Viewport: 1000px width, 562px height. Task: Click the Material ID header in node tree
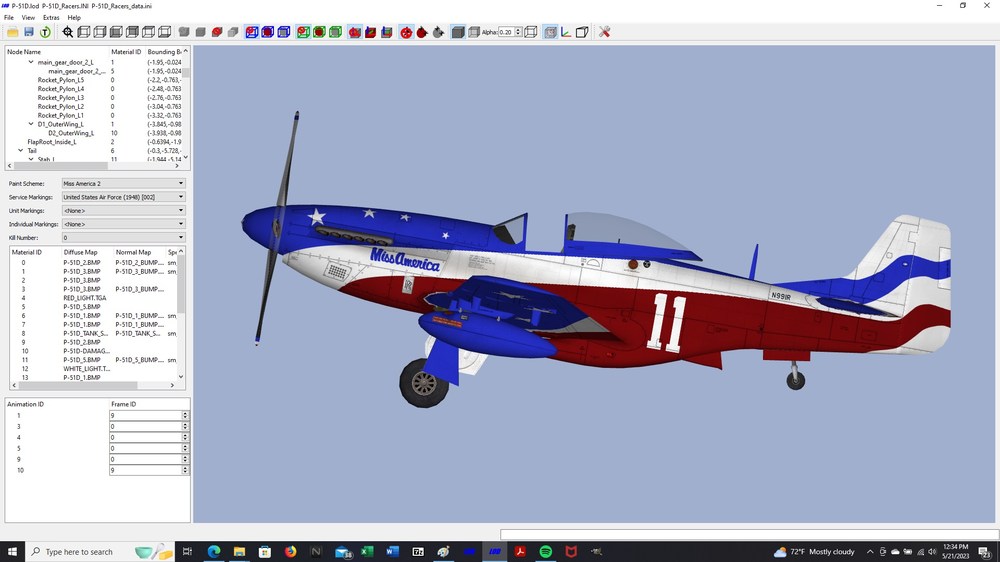(126, 52)
